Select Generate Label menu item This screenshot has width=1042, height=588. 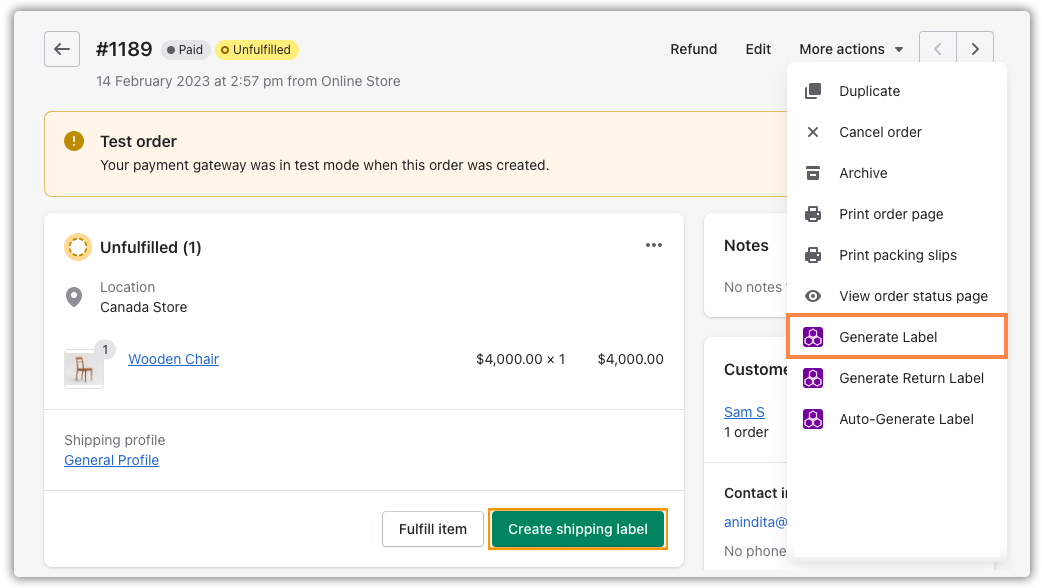tap(897, 337)
